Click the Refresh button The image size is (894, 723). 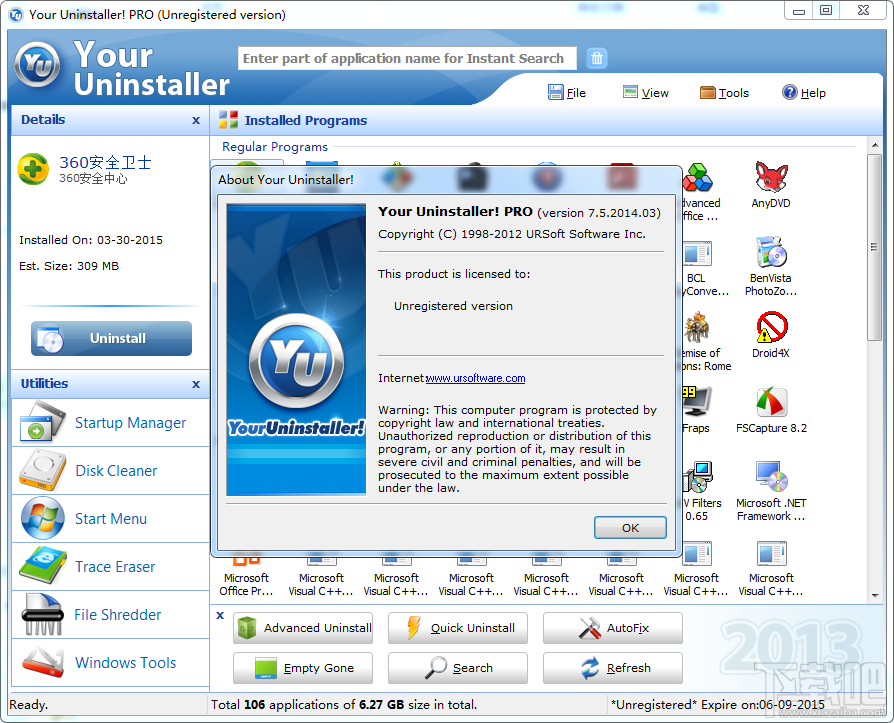click(x=613, y=668)
